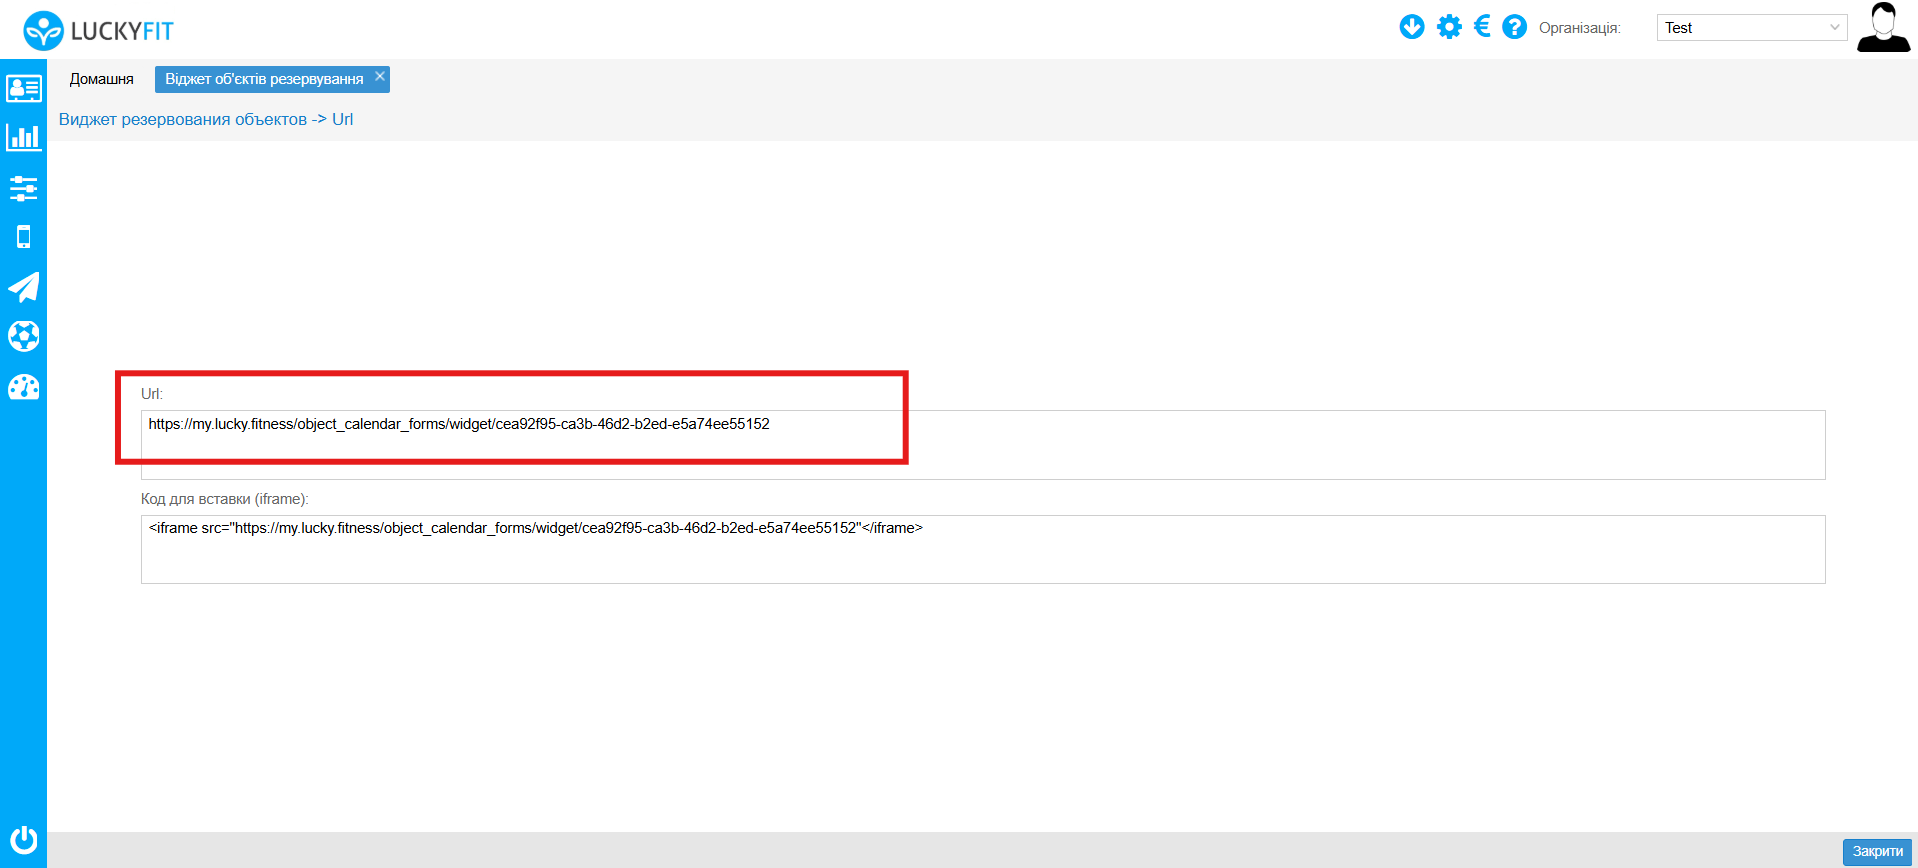1918x868 pixels.
Task: Click the paper plane sidebar icon
Action: 23,287
